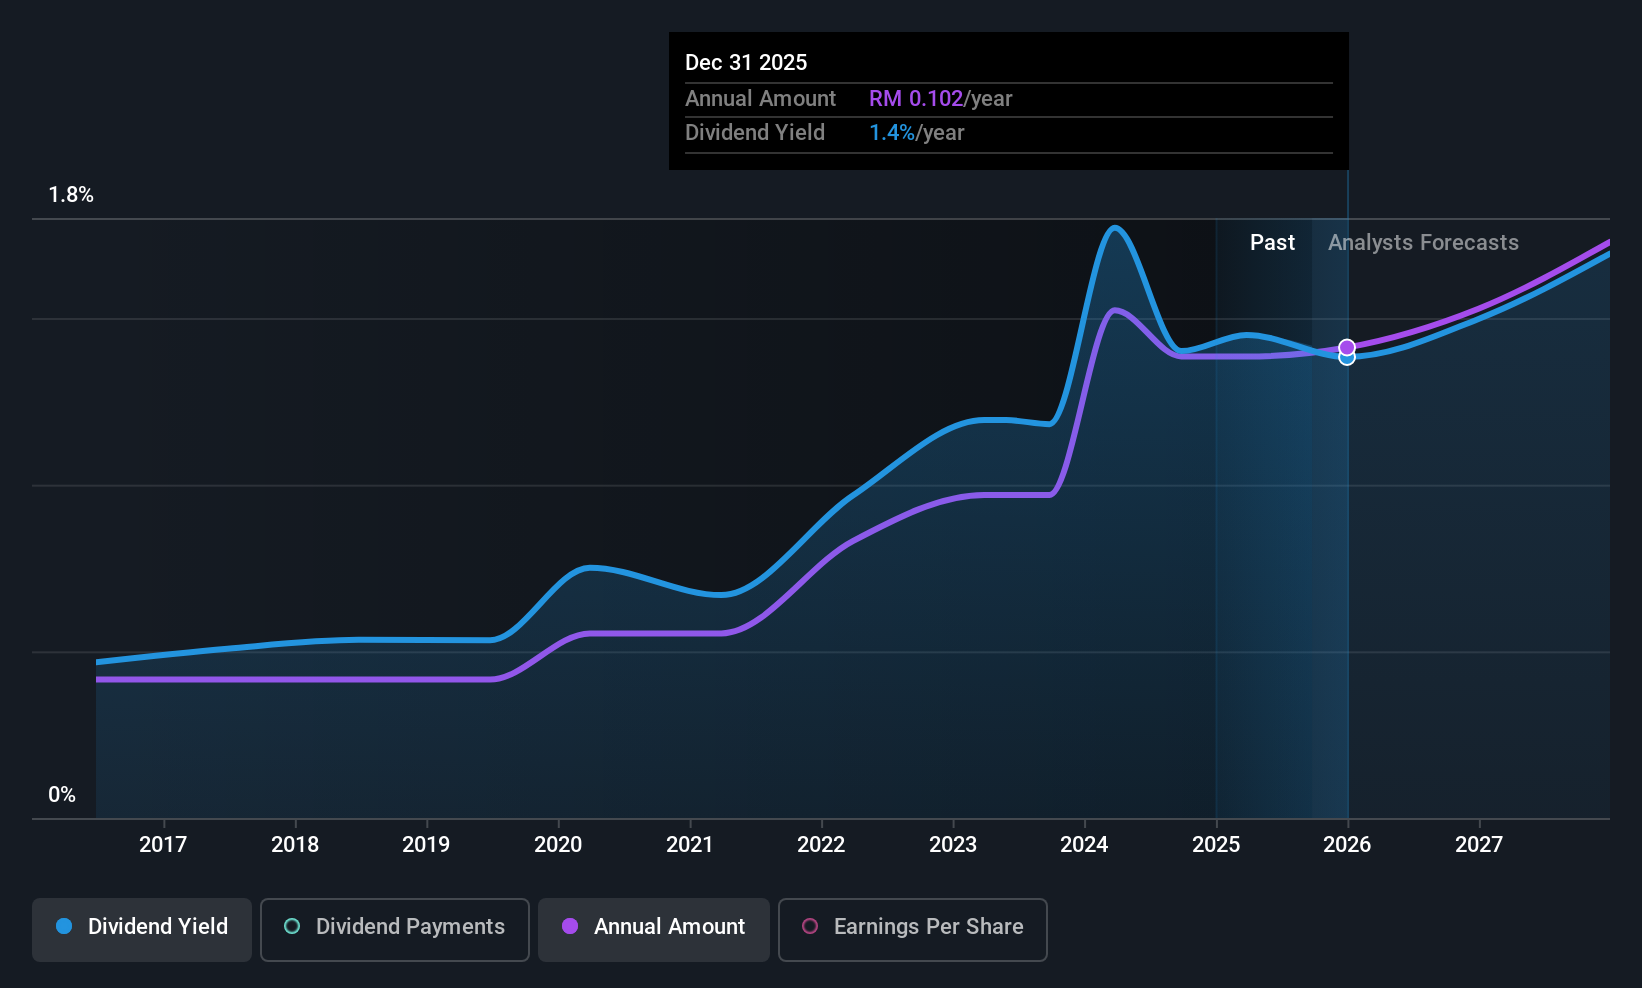Click the 2020 label on the x-axis
Image resolution: width=1642 pixels, height=988 pixels.
coord(558,844)
